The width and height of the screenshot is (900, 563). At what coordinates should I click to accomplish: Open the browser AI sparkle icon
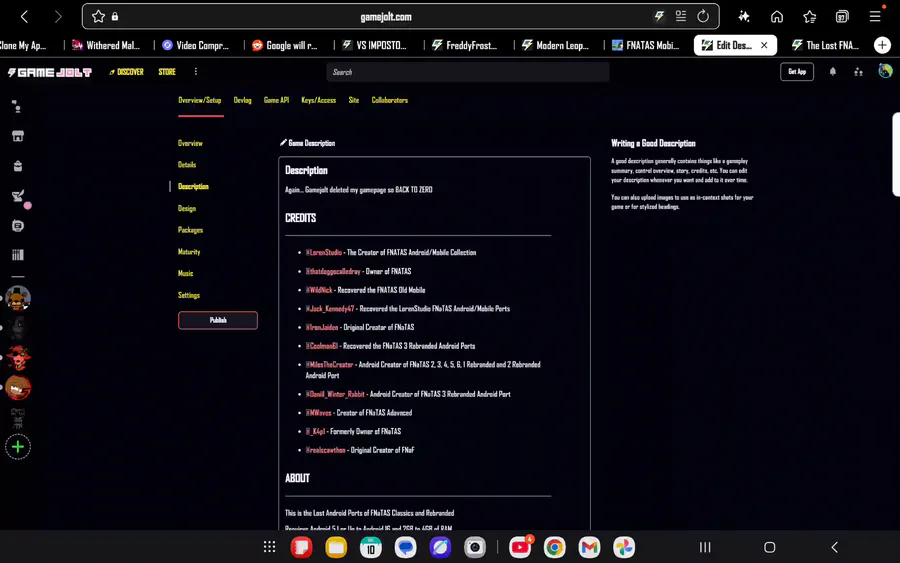(x=744, y=16)
